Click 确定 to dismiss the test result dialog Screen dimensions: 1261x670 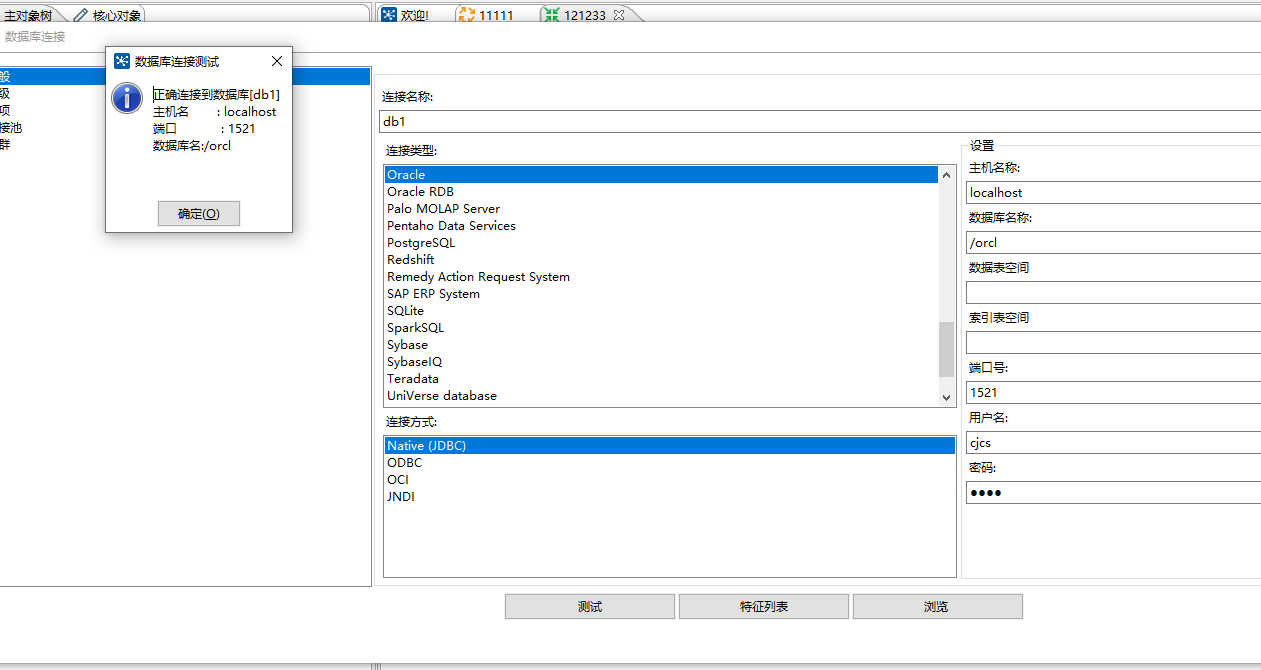[198, 213]
